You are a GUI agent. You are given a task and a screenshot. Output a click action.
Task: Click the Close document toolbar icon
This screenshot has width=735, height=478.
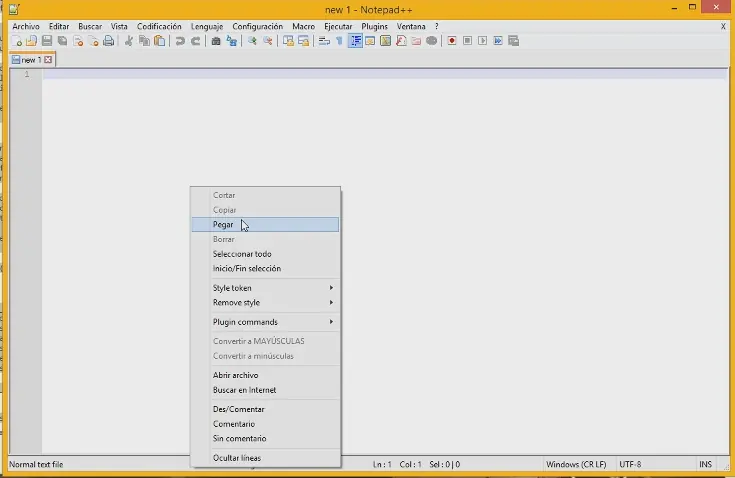(78, 41)
